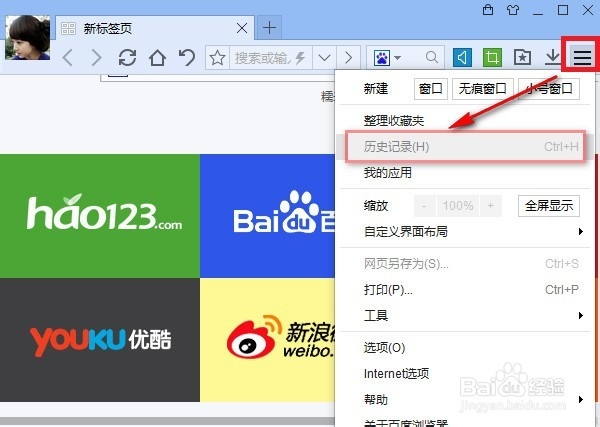Click 全屏显示 fullscreen button

(549, 206)
